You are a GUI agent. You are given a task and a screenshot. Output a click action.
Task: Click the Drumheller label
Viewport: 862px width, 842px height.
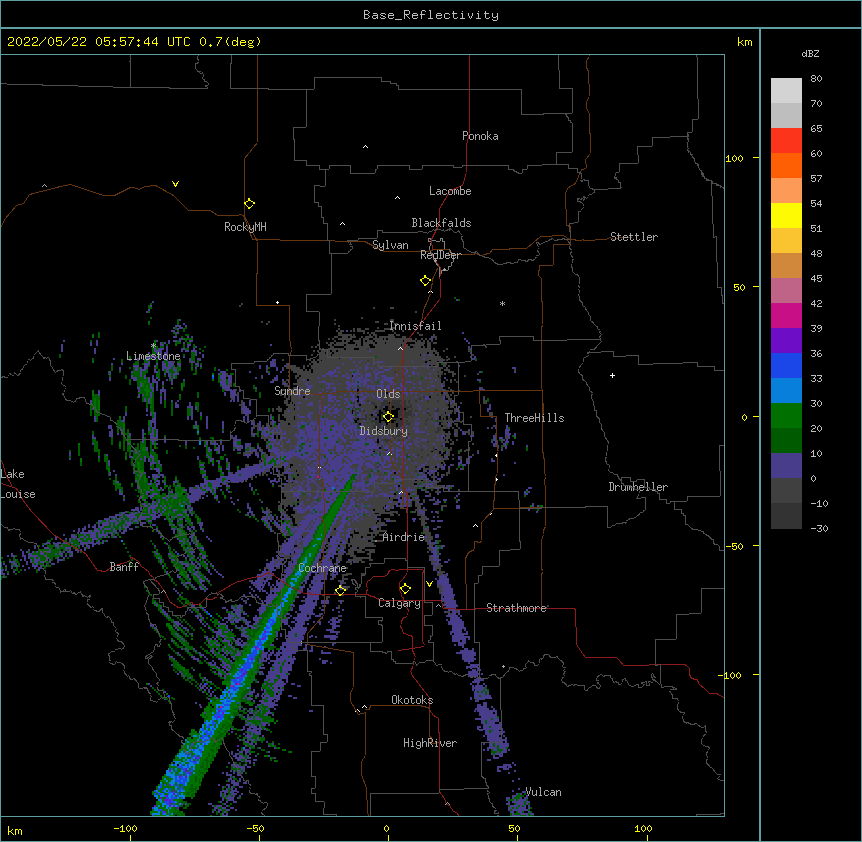(x=638, y=487)
